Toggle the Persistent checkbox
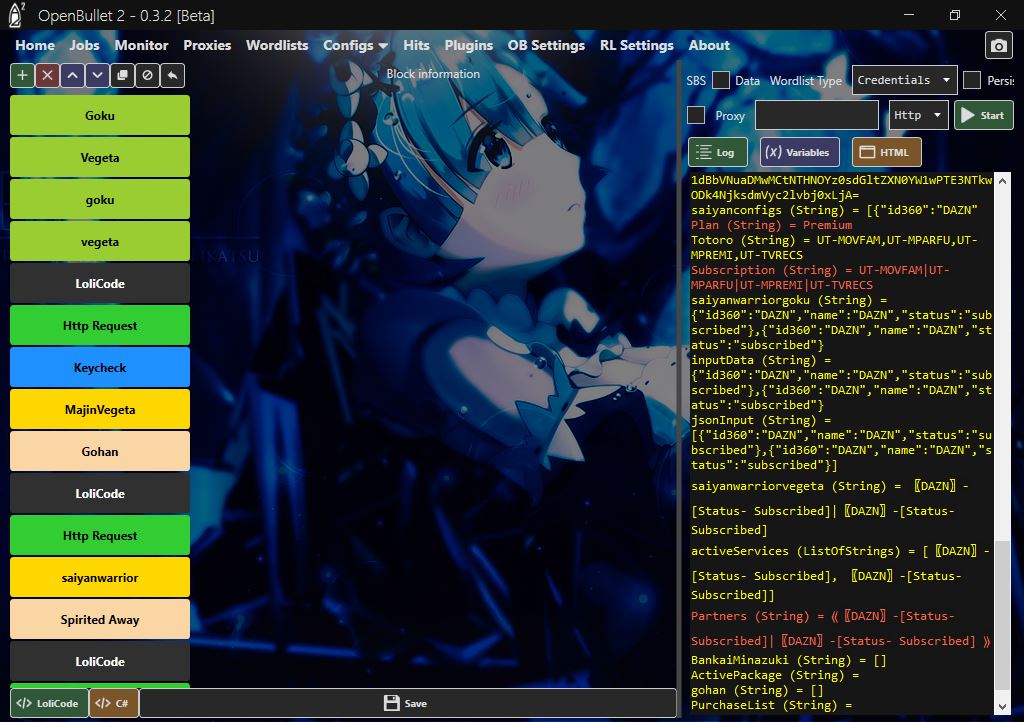The image size is (1024, 722). (971, 80)
